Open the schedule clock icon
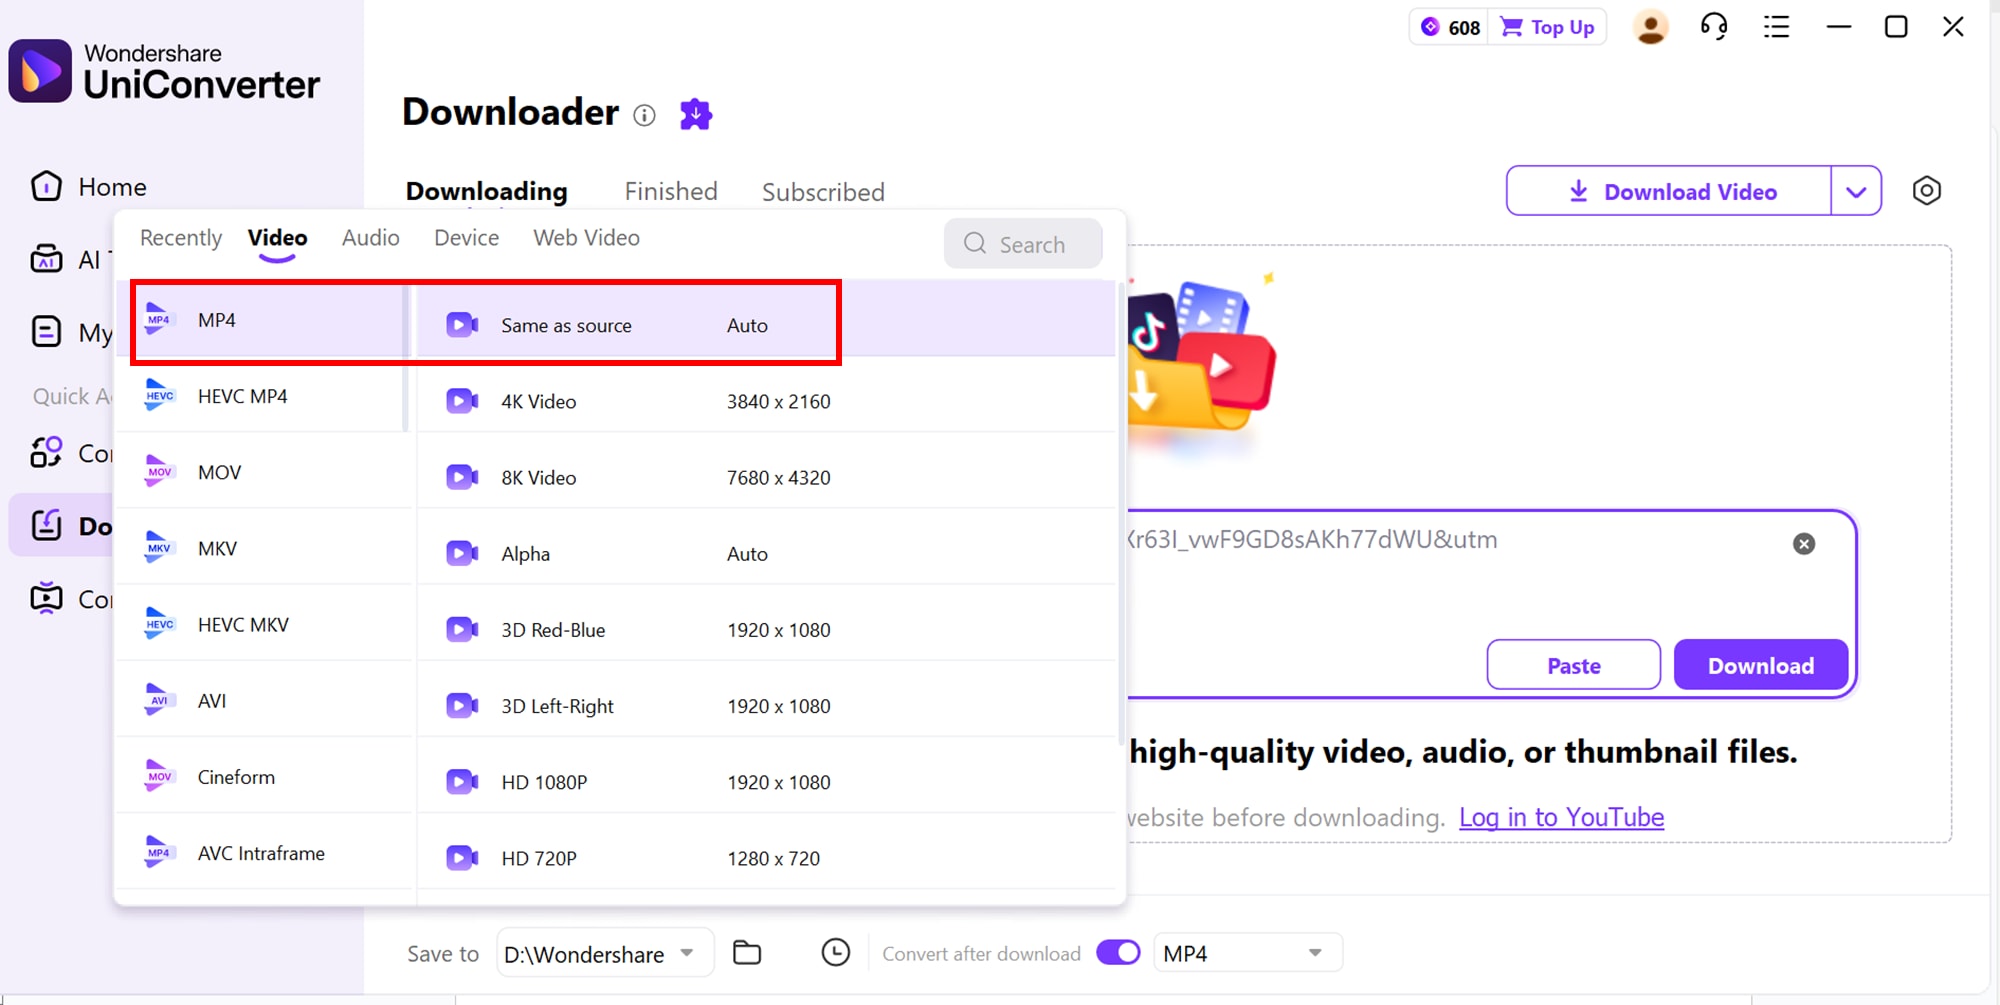Screen dimensions: 2000x1005 tap(836, 953)
